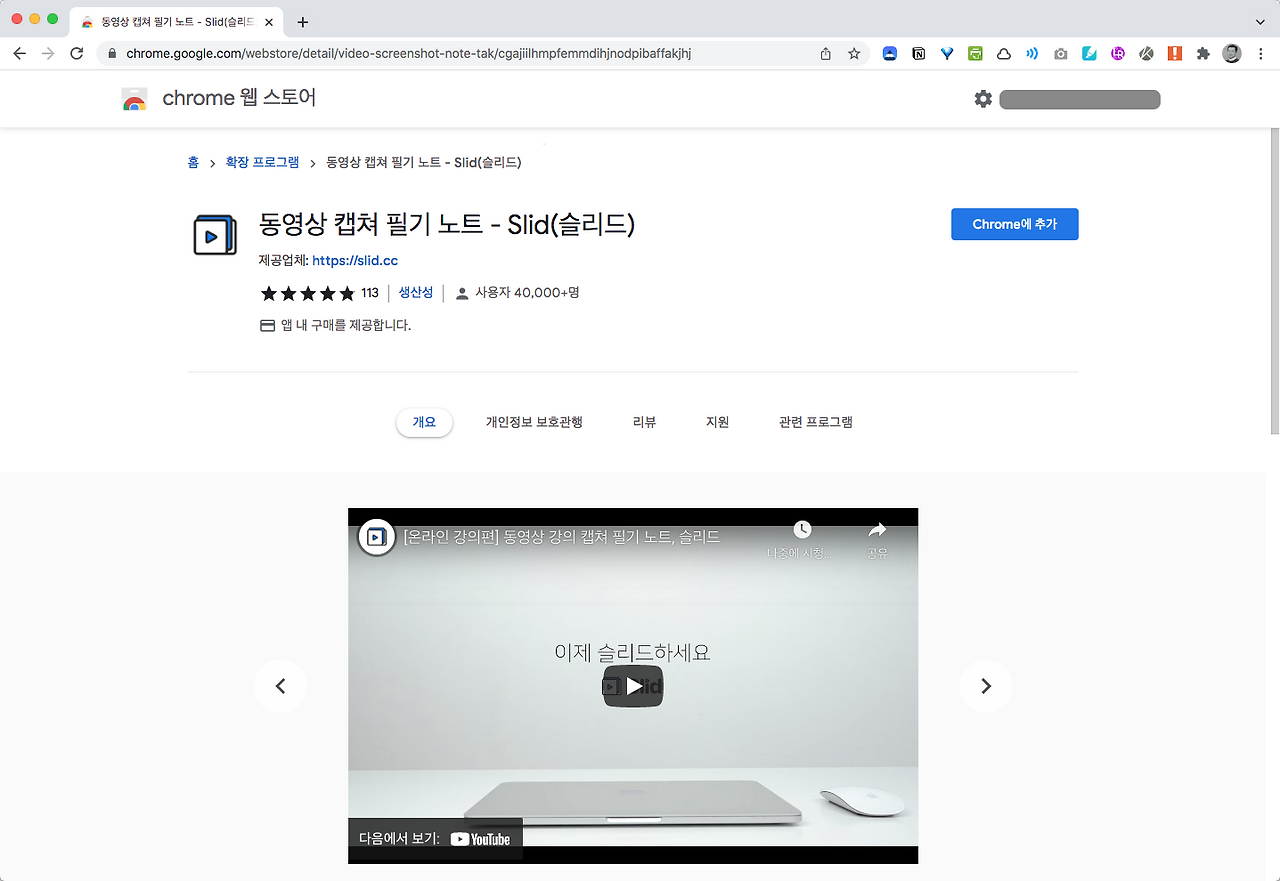Play the Slid intro video

pyautogui.click(x=633, y=686)
